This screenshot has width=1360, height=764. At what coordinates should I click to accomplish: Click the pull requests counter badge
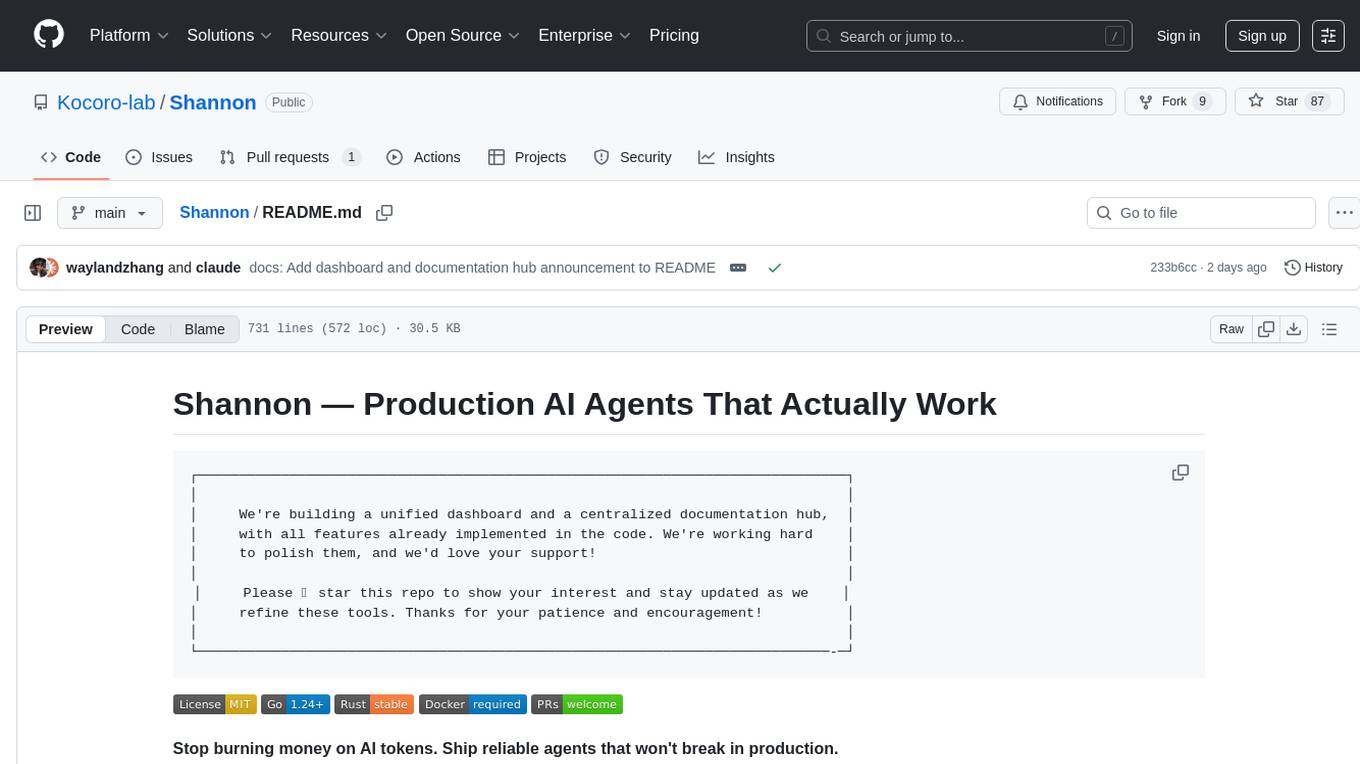tap(351, 157)
